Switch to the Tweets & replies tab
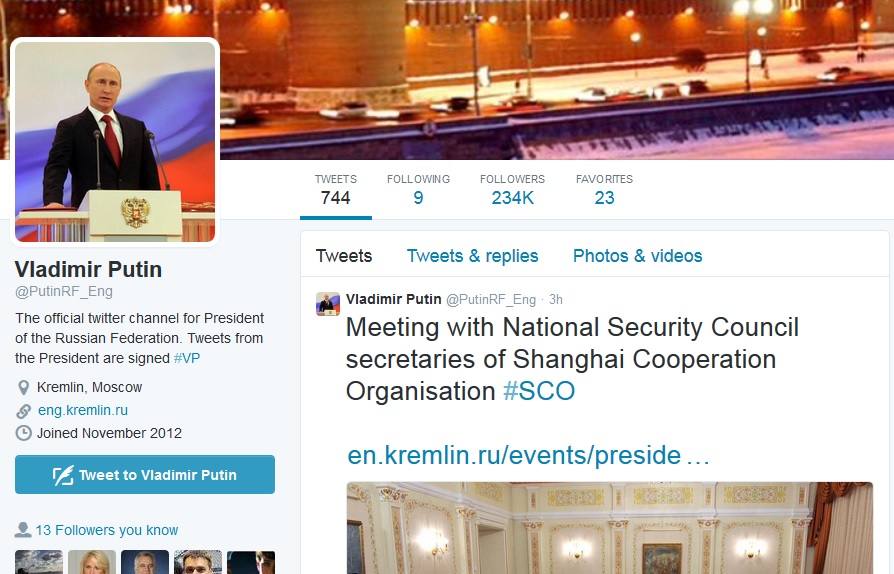Screen dimensions: 894x574 click(x=472, y=256)
